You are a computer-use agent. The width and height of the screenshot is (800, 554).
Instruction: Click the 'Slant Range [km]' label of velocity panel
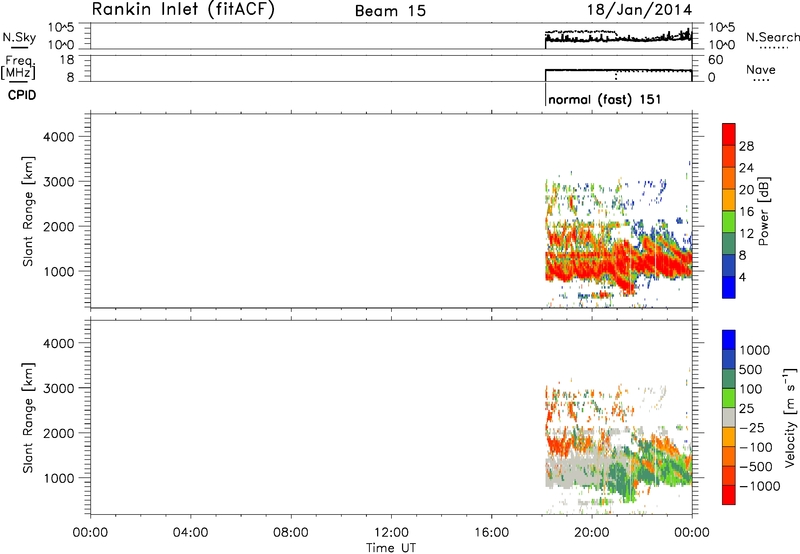(28, 417)
